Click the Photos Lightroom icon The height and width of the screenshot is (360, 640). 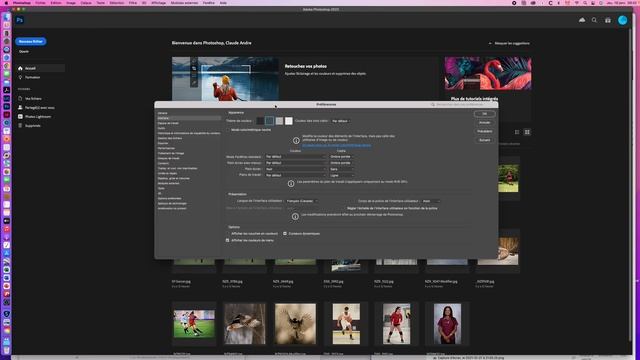20,116
